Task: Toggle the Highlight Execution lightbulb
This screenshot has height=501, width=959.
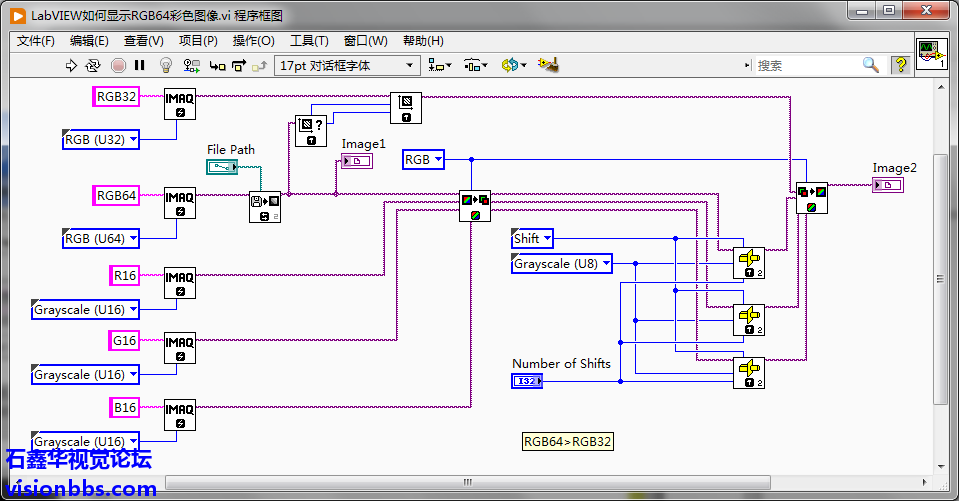Action: pyautogui.click(x=165, y=65)
